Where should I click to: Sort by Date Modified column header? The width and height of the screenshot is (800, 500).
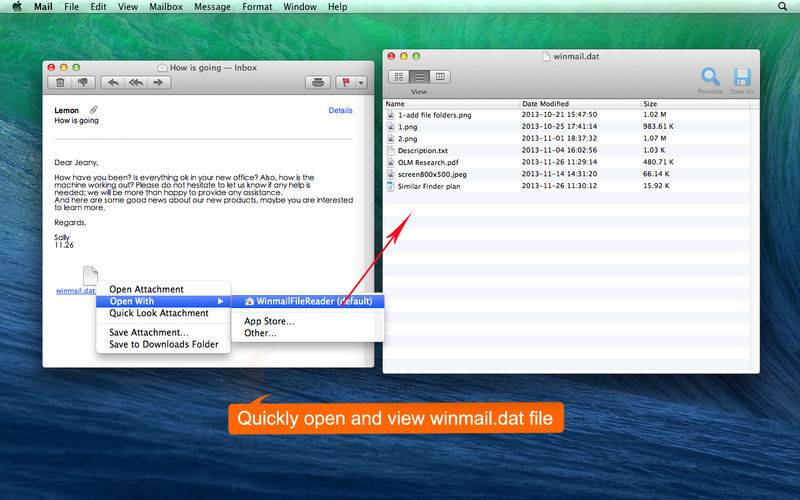coord(580,104)
